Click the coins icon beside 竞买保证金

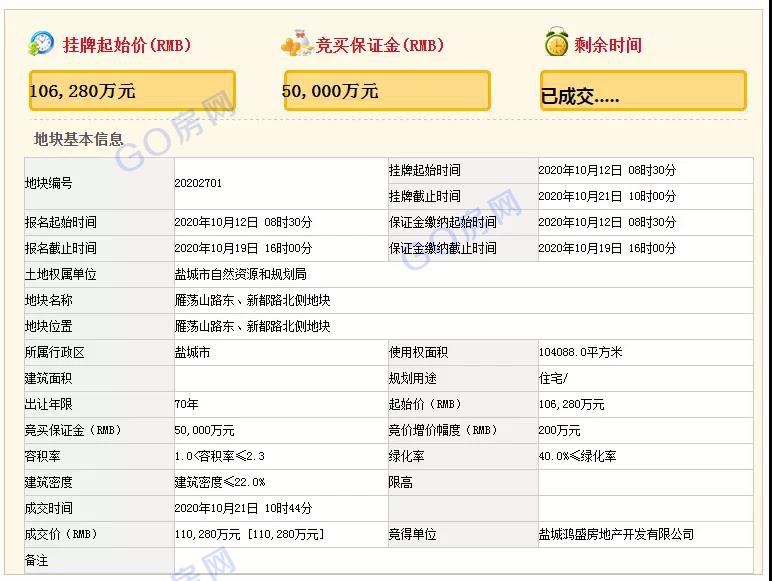click(296, 45)
